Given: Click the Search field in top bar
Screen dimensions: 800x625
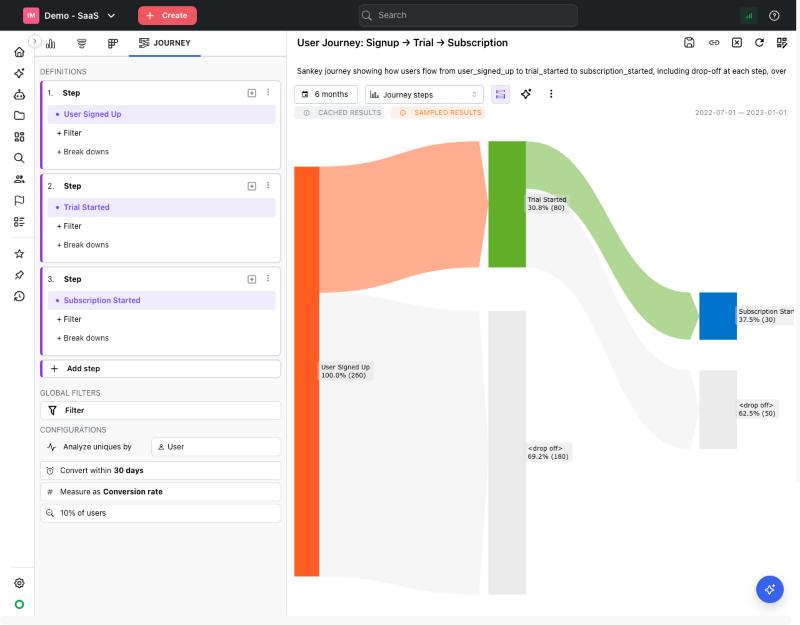Looking at the screenshot, I should (468, 15).
